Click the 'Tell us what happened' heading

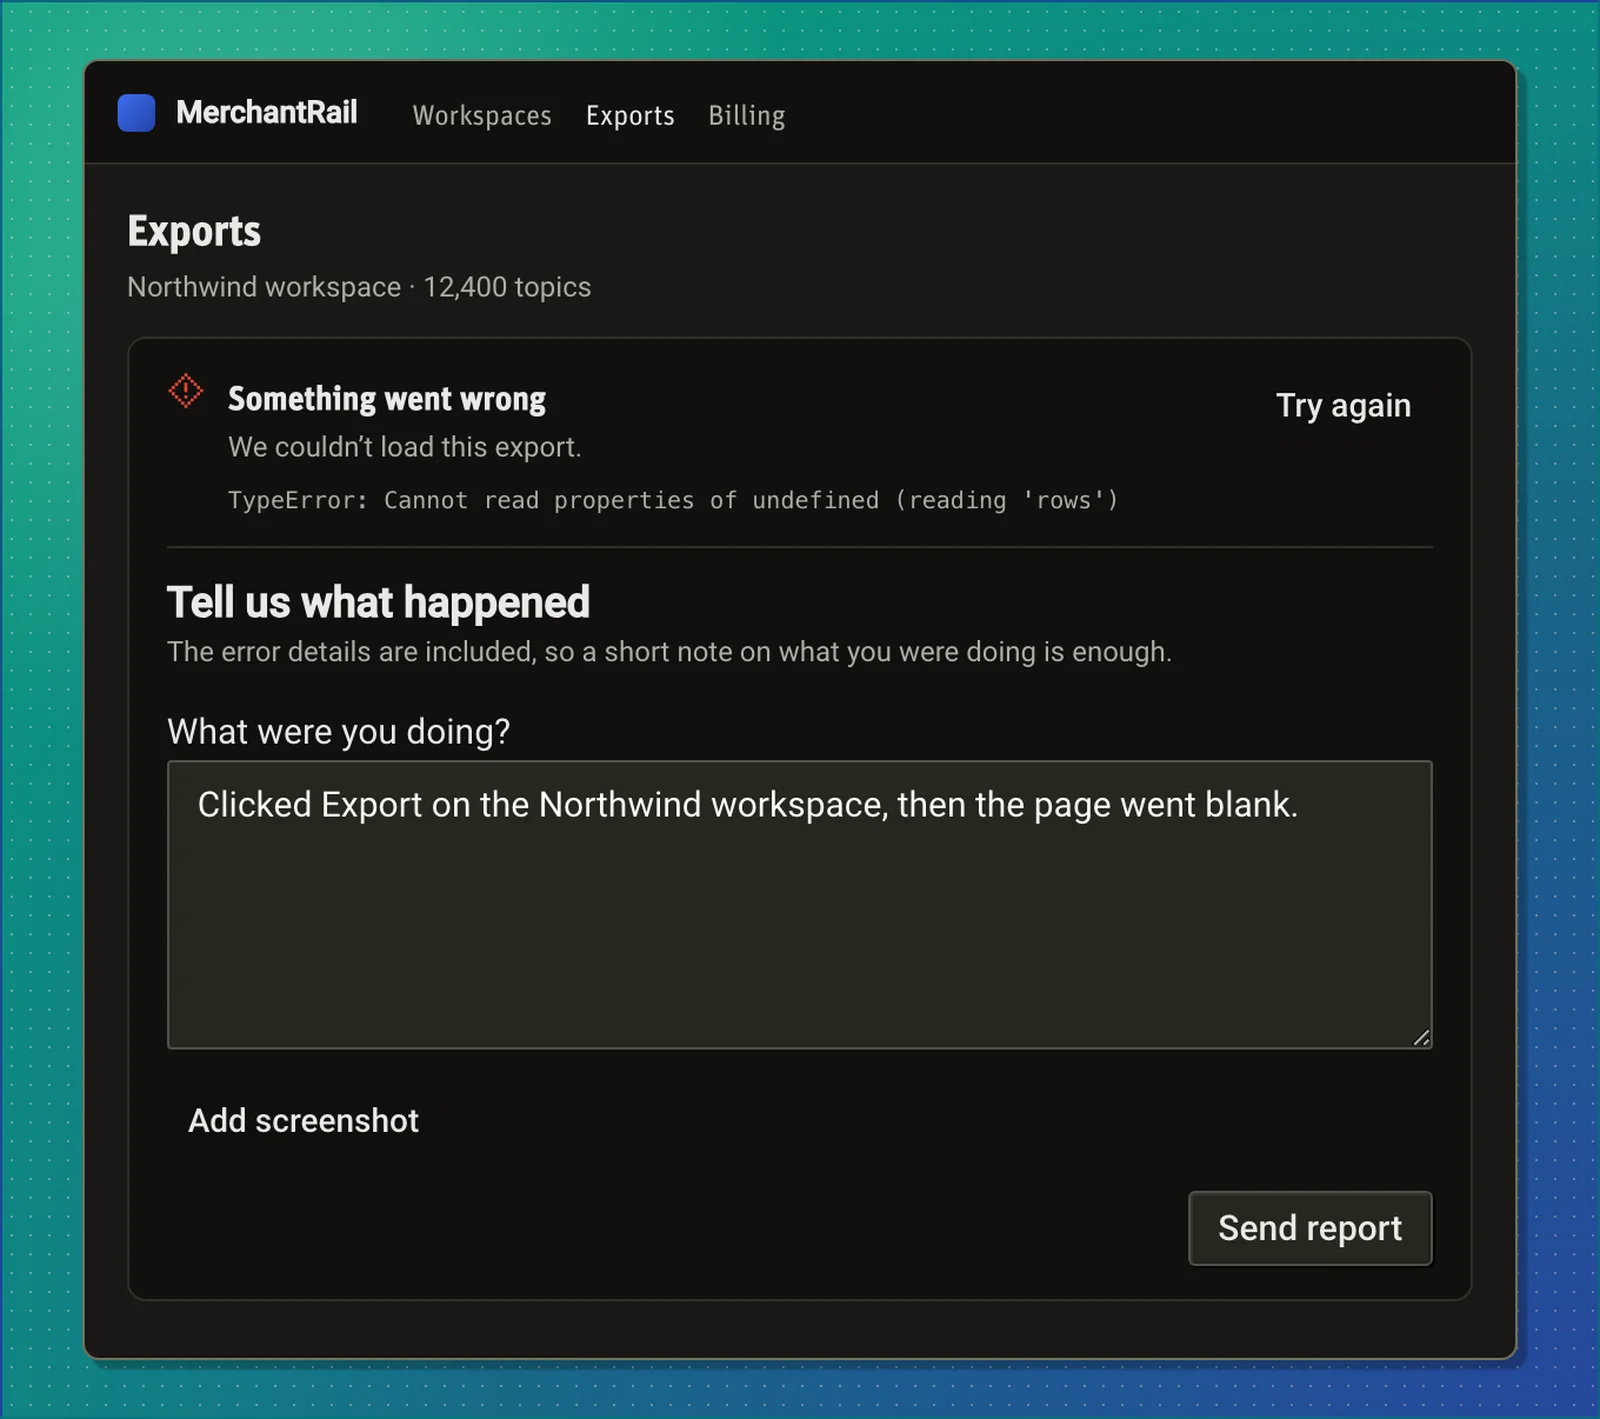[378, 602]
